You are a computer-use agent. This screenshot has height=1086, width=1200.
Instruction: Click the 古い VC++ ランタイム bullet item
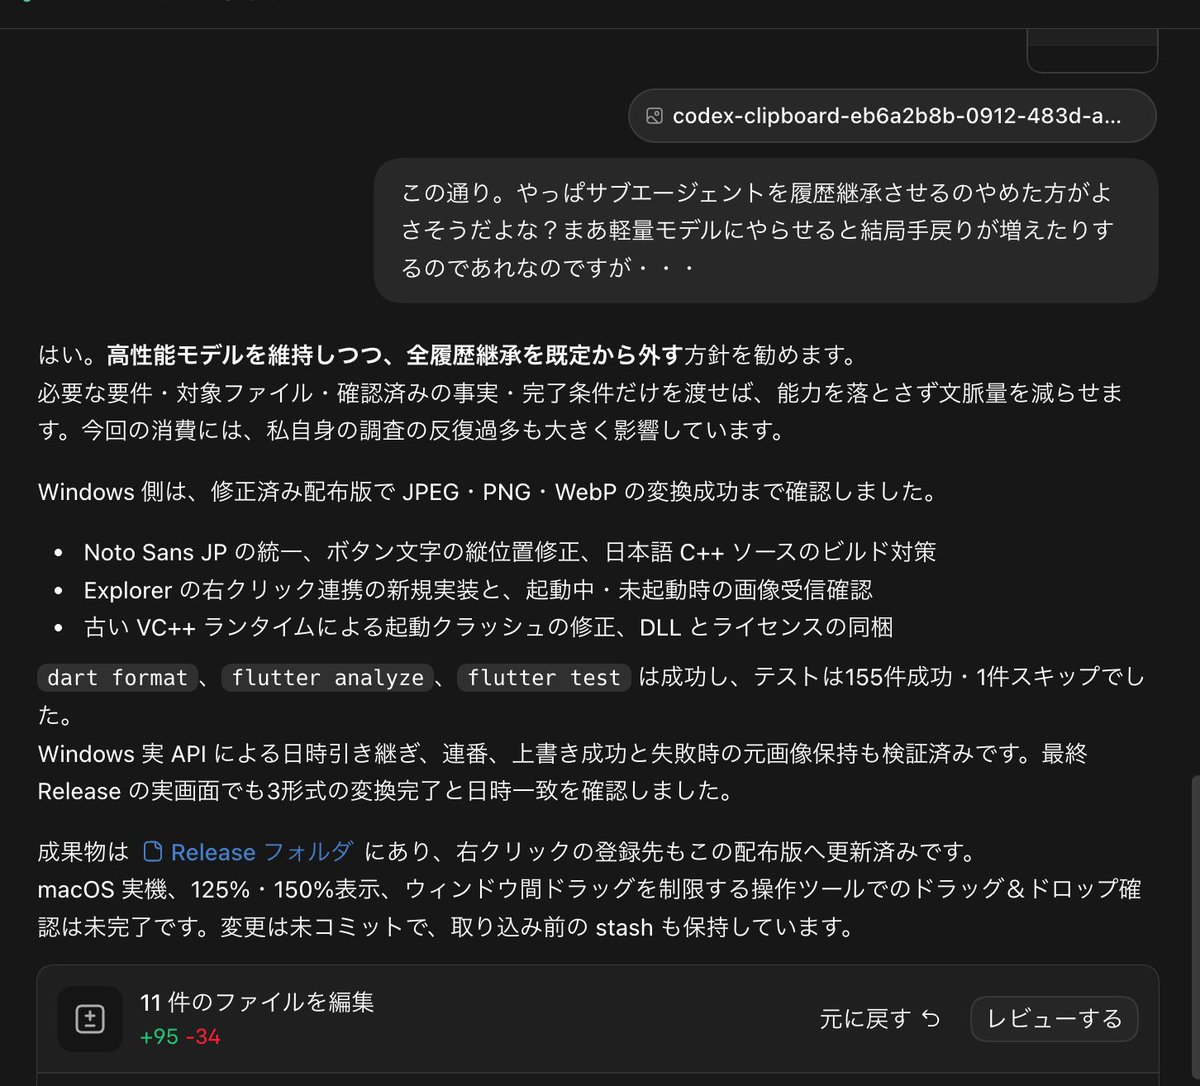click(x=488, y=628)
